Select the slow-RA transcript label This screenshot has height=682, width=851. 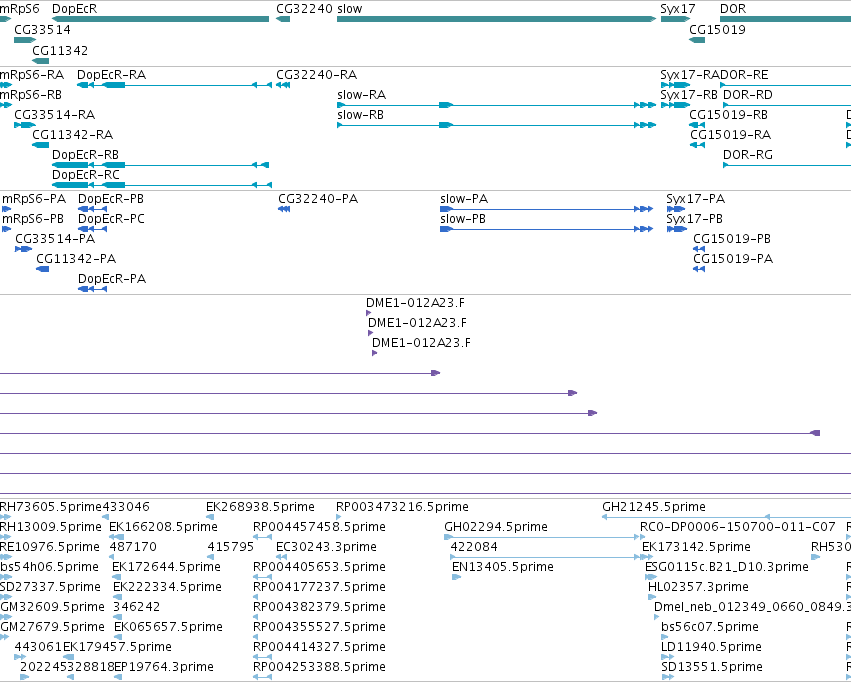(361, 94)
